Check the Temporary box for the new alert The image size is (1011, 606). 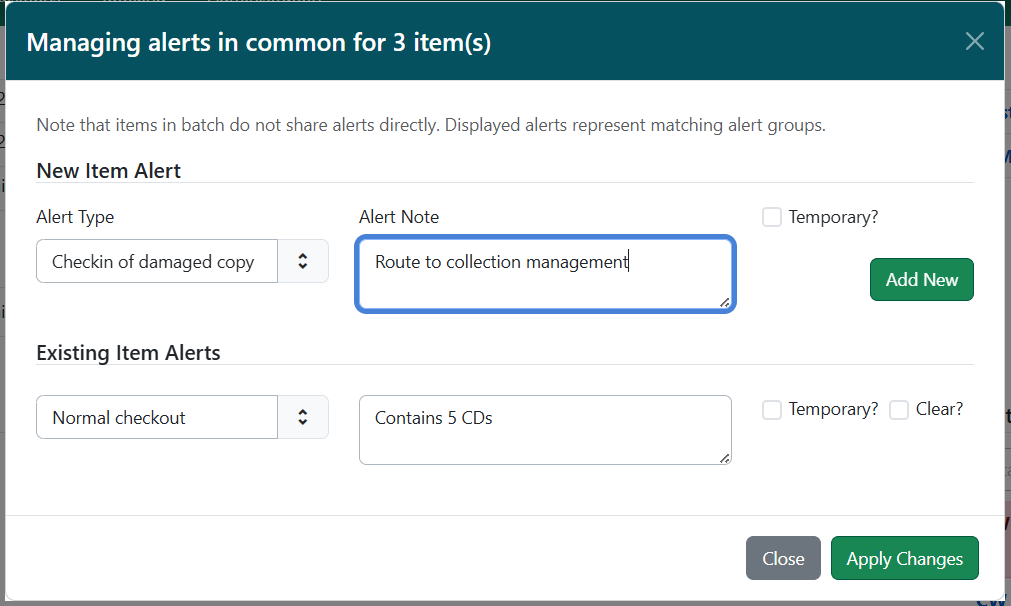(x=771, y=216)
